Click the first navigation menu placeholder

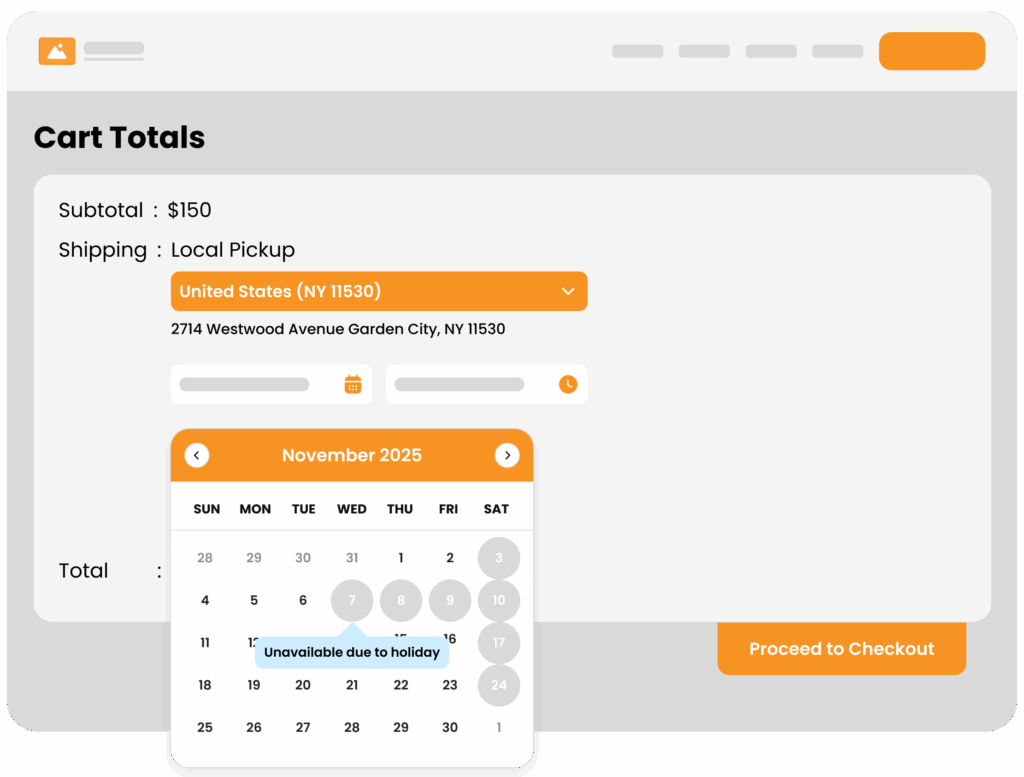coord(637,51)
